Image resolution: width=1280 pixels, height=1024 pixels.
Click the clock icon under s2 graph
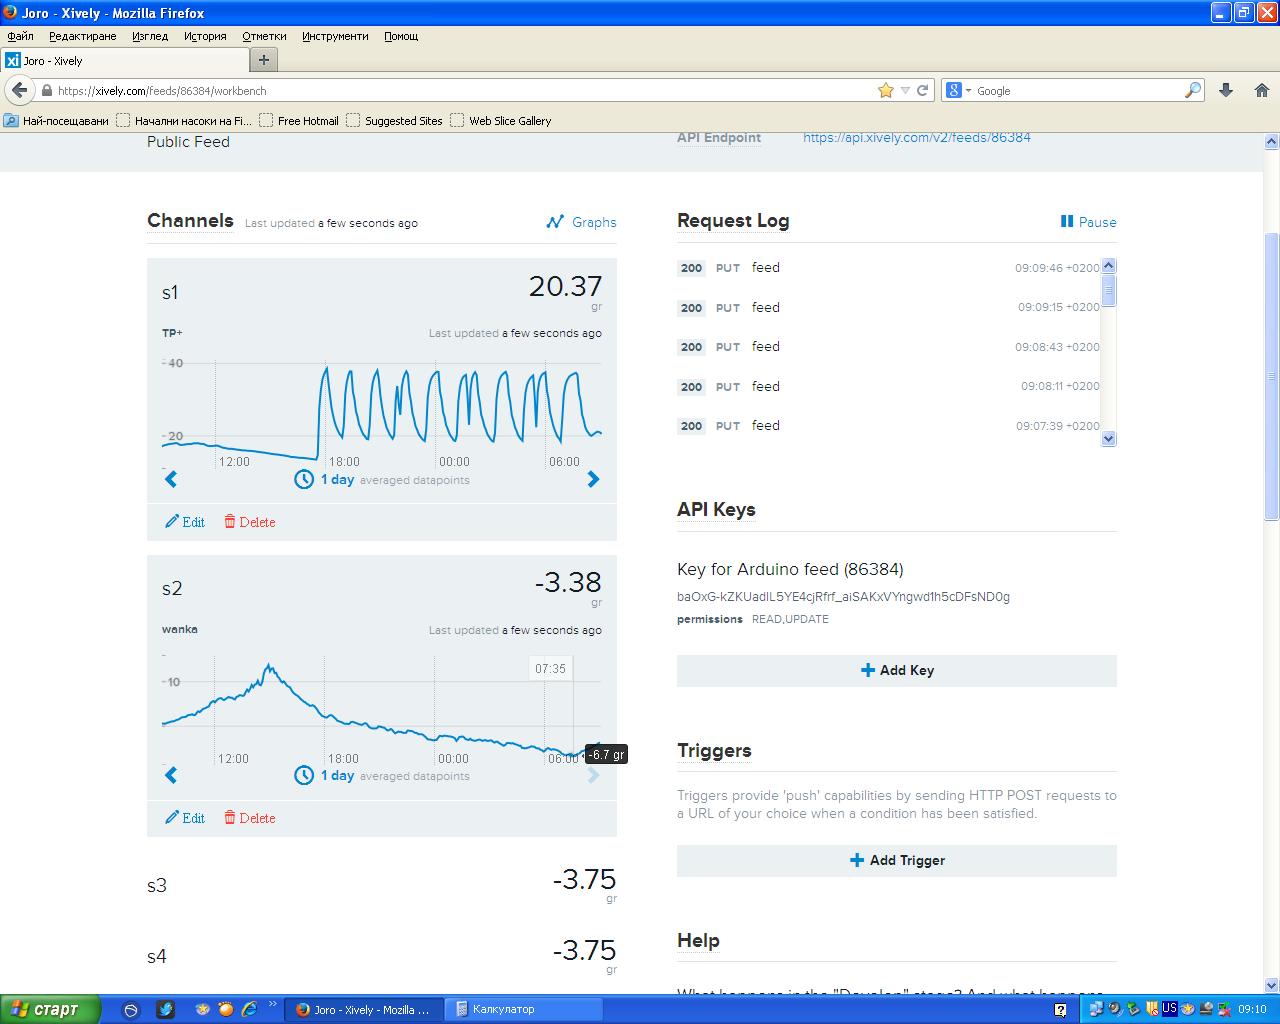tap(304, 776)
